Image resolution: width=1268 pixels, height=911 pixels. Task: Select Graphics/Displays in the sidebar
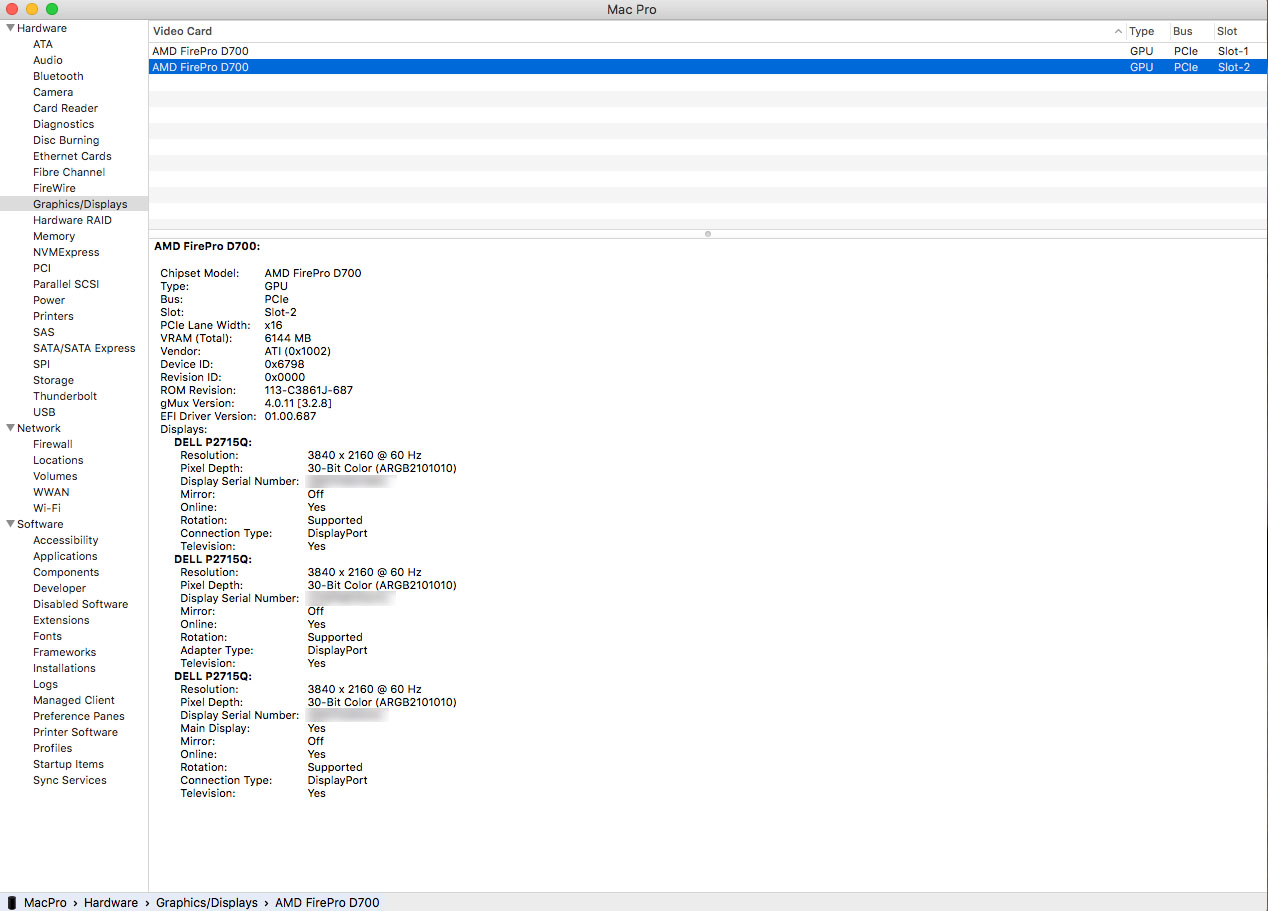[x=80, y=204]
